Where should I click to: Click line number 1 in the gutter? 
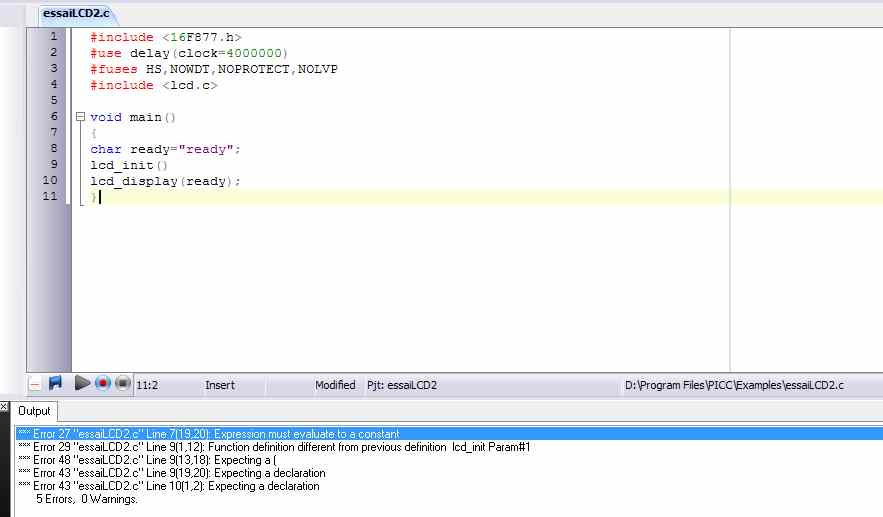53,36
